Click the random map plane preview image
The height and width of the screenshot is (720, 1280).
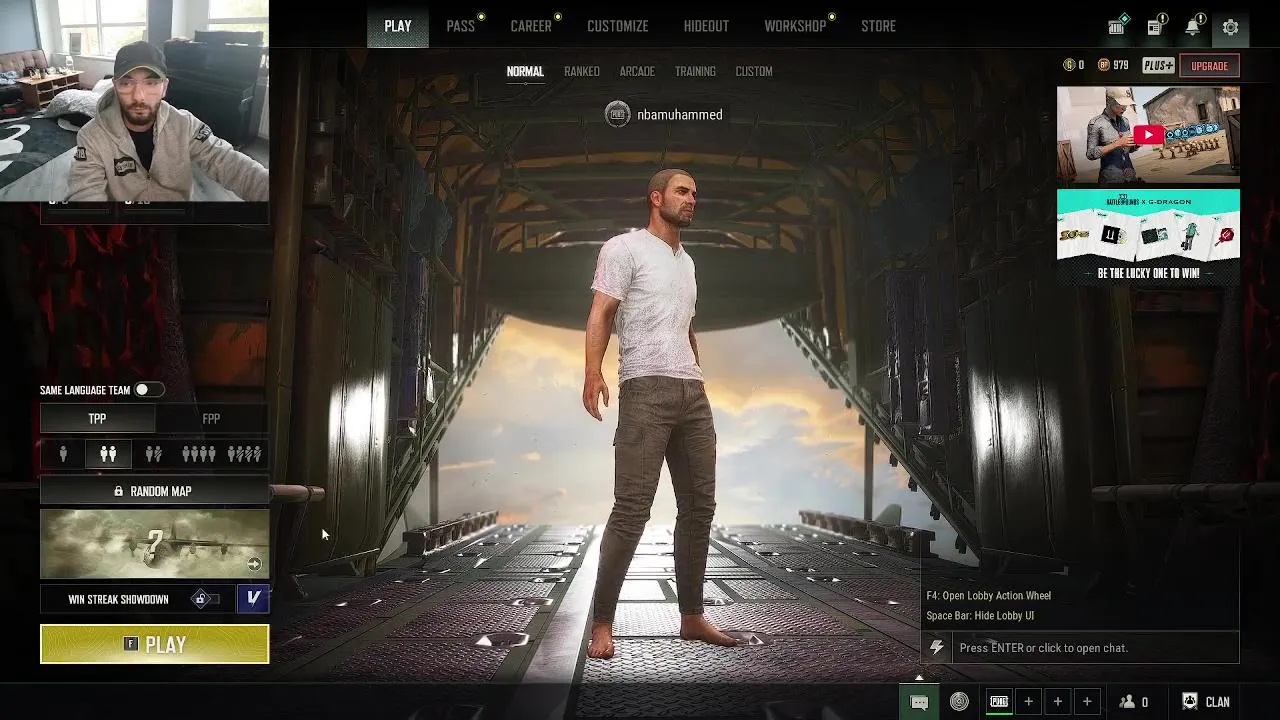[x=155, y=544]
